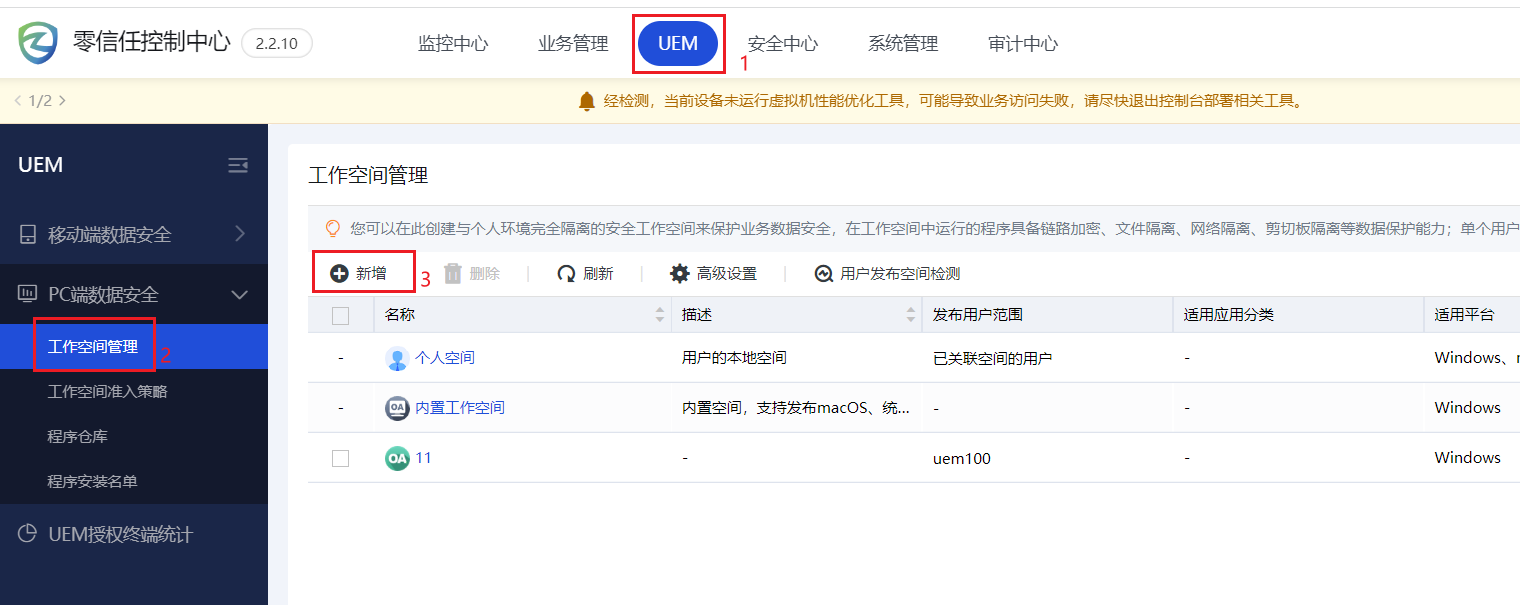This screenshot has width=1520, height=605.
Task: Open 高级设置 gear settings
Action: tap(680, 274)
